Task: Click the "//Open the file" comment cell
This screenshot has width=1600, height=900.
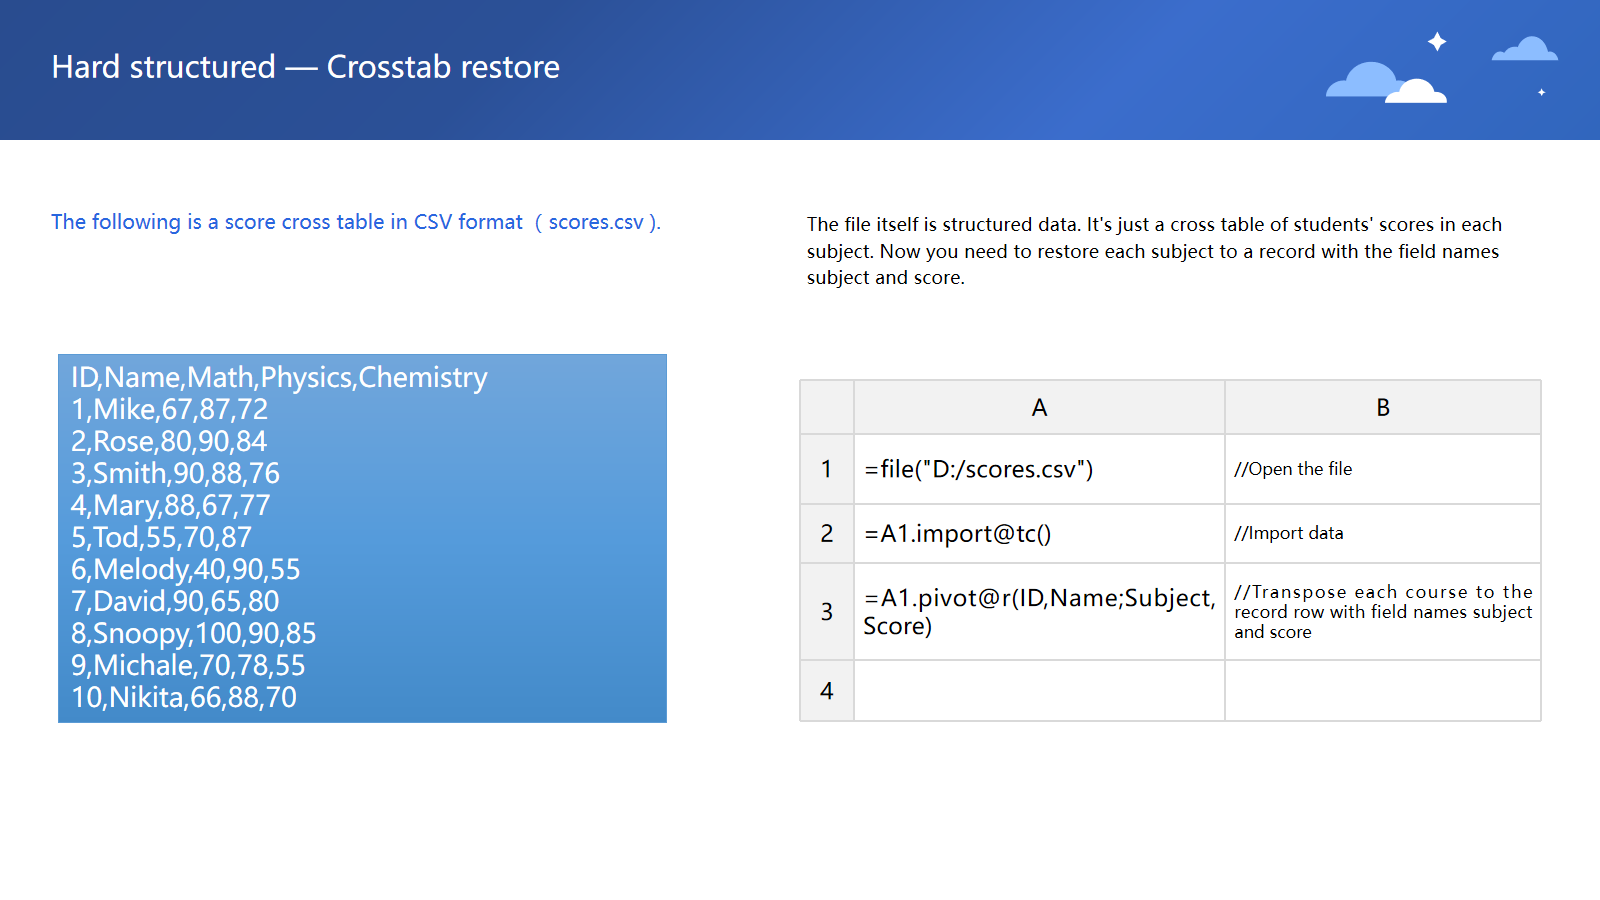Action: (1382, 469)
